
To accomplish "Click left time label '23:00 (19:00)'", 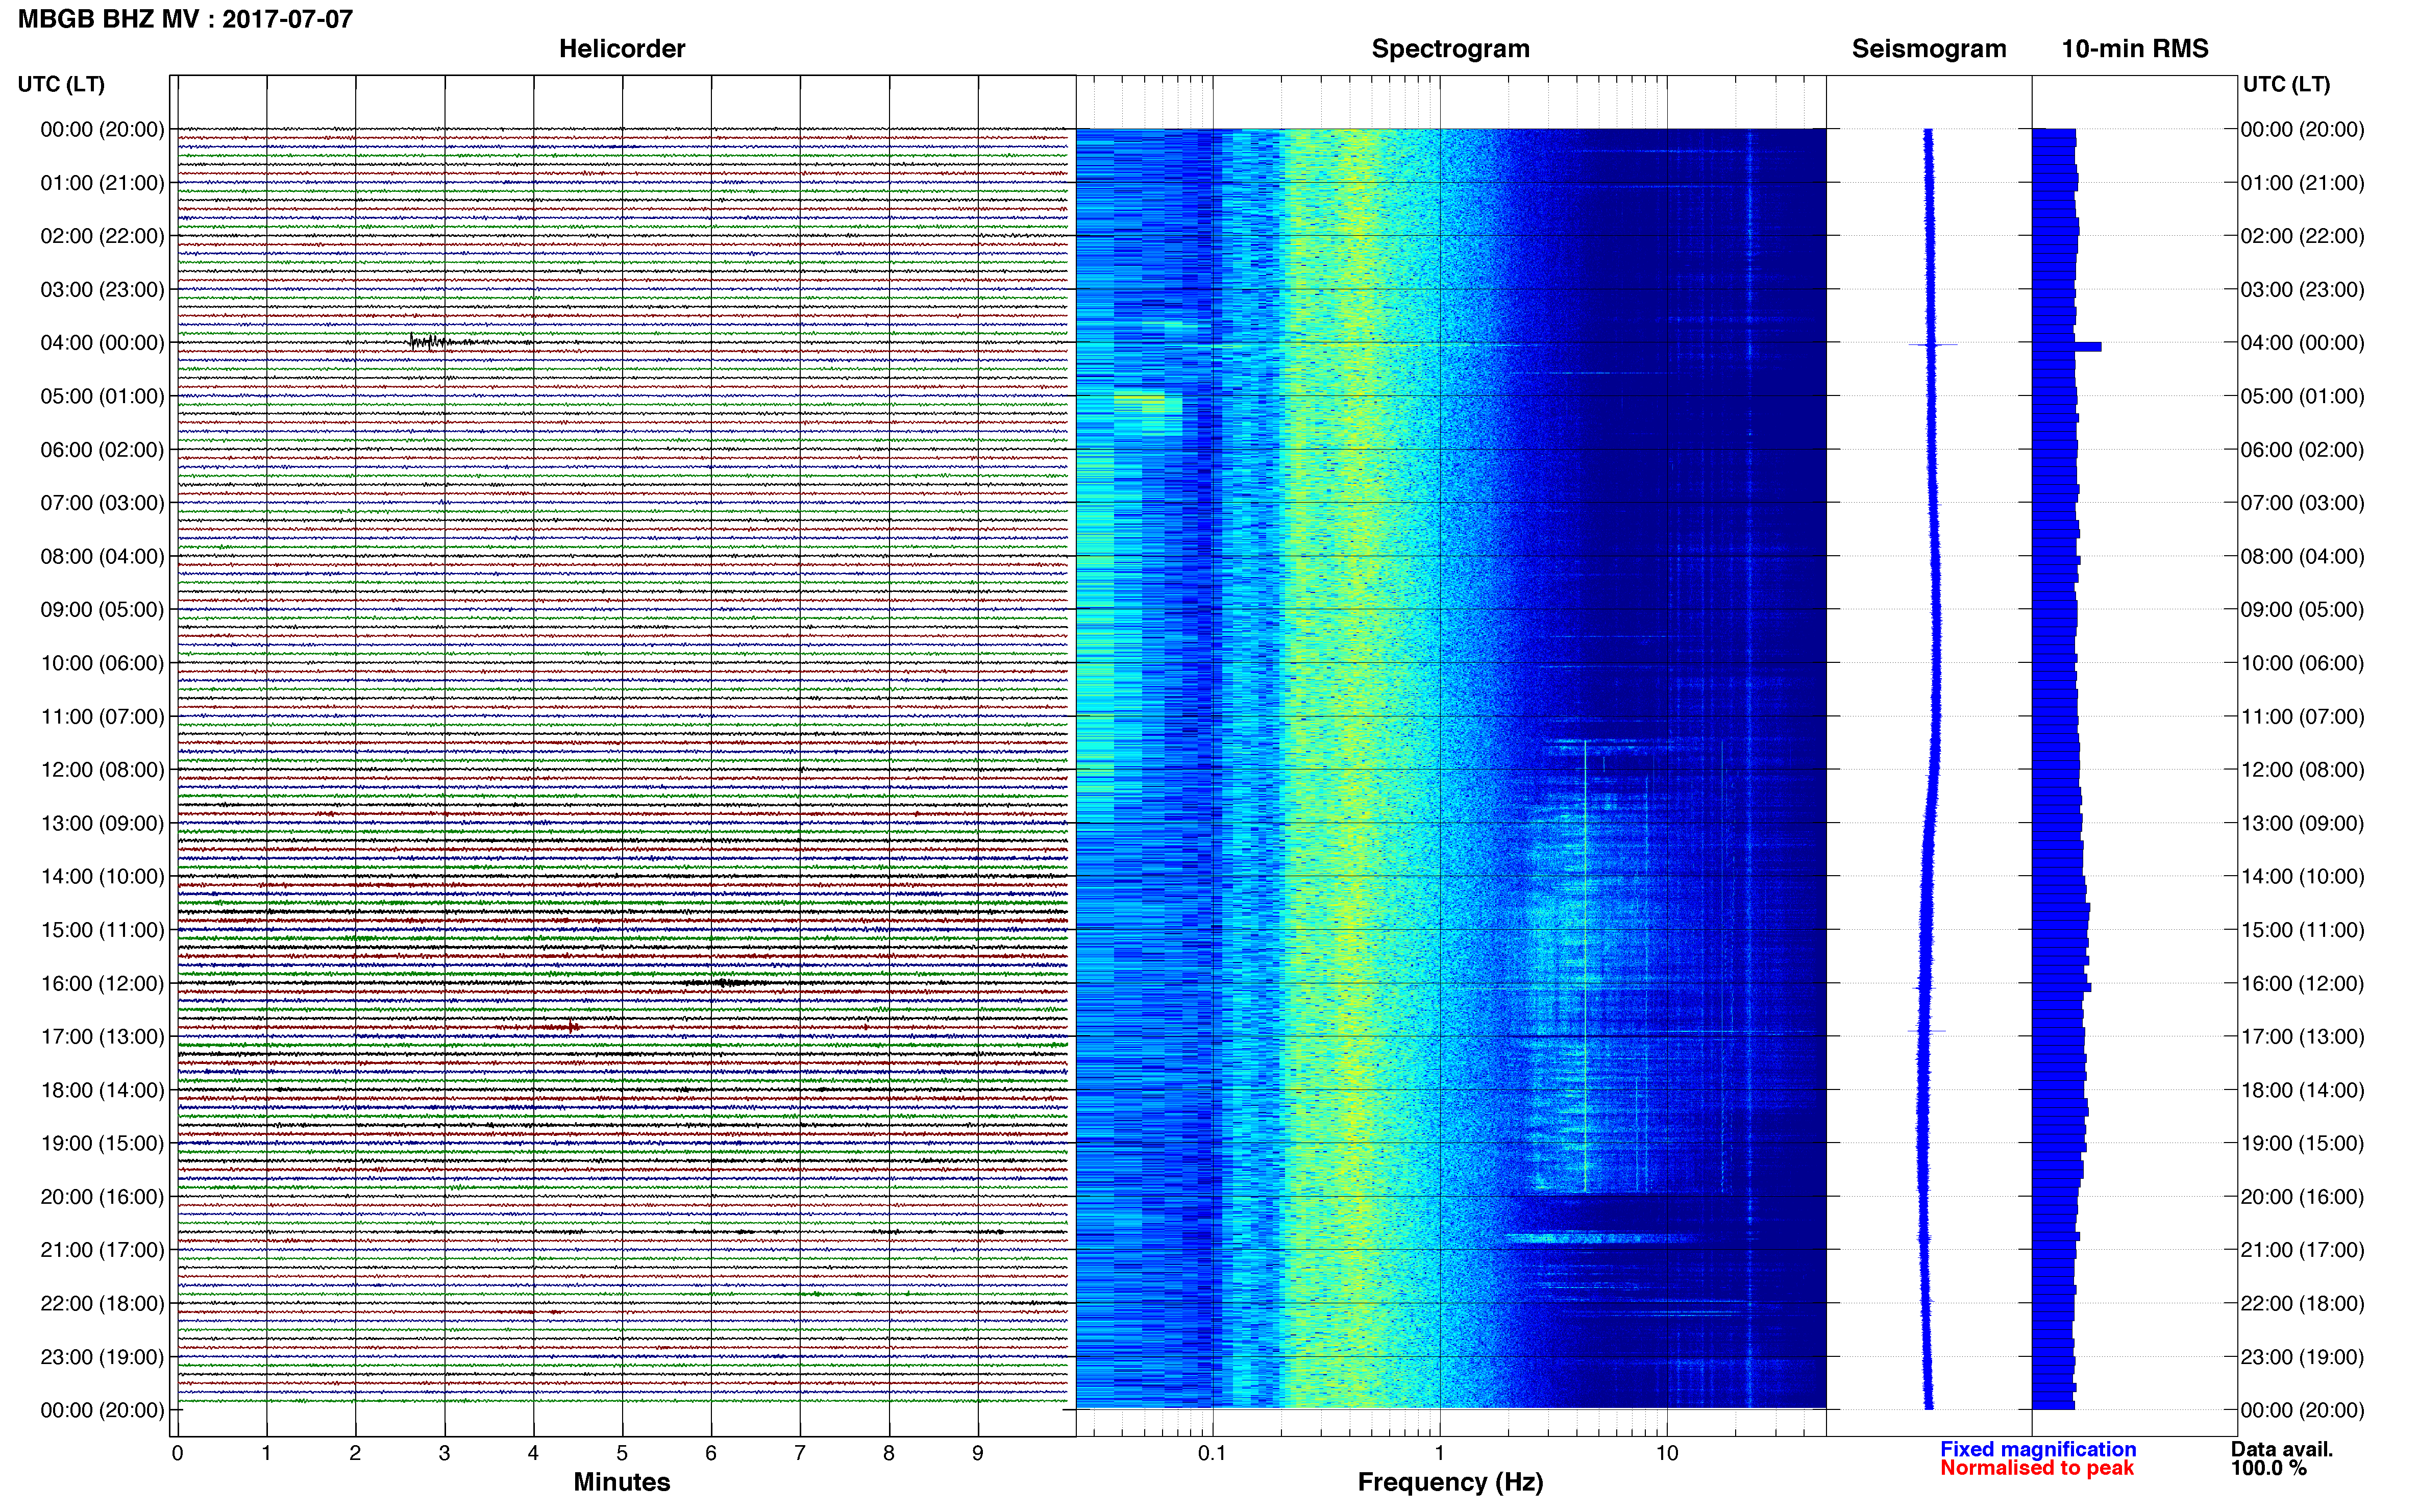I will [102, 1357].
